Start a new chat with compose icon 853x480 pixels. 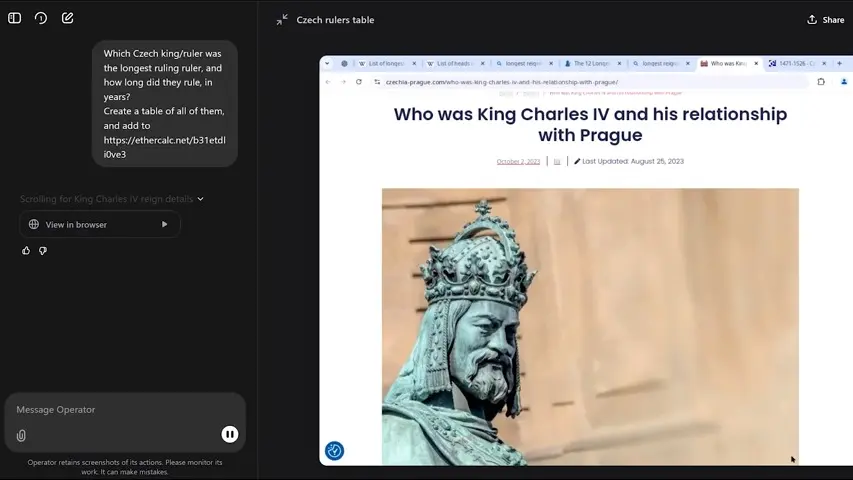[67, 18]
